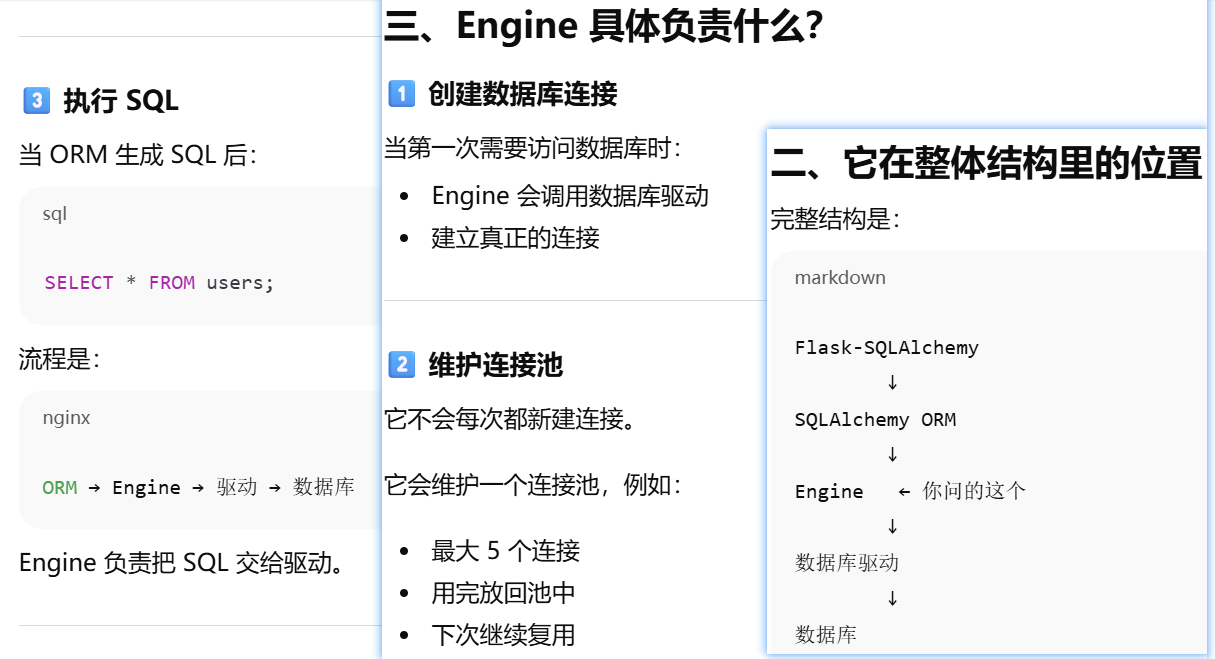The width and height of the screenshot is (1215, 659).
Task: Select the SELECT * FROM users; code line
Action: [159, 283]
